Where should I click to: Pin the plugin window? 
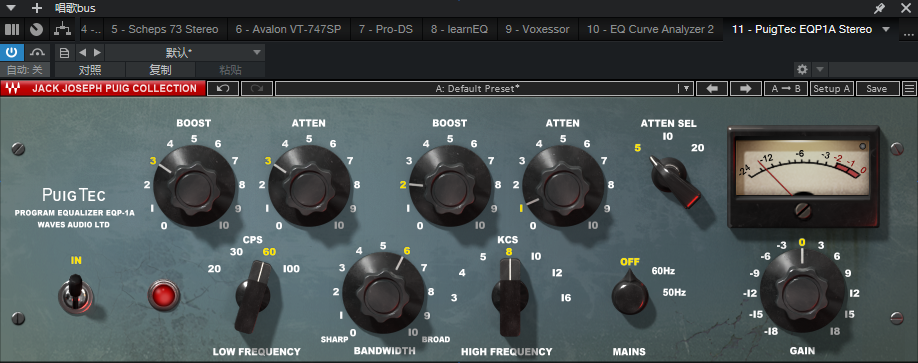(879, 8)
